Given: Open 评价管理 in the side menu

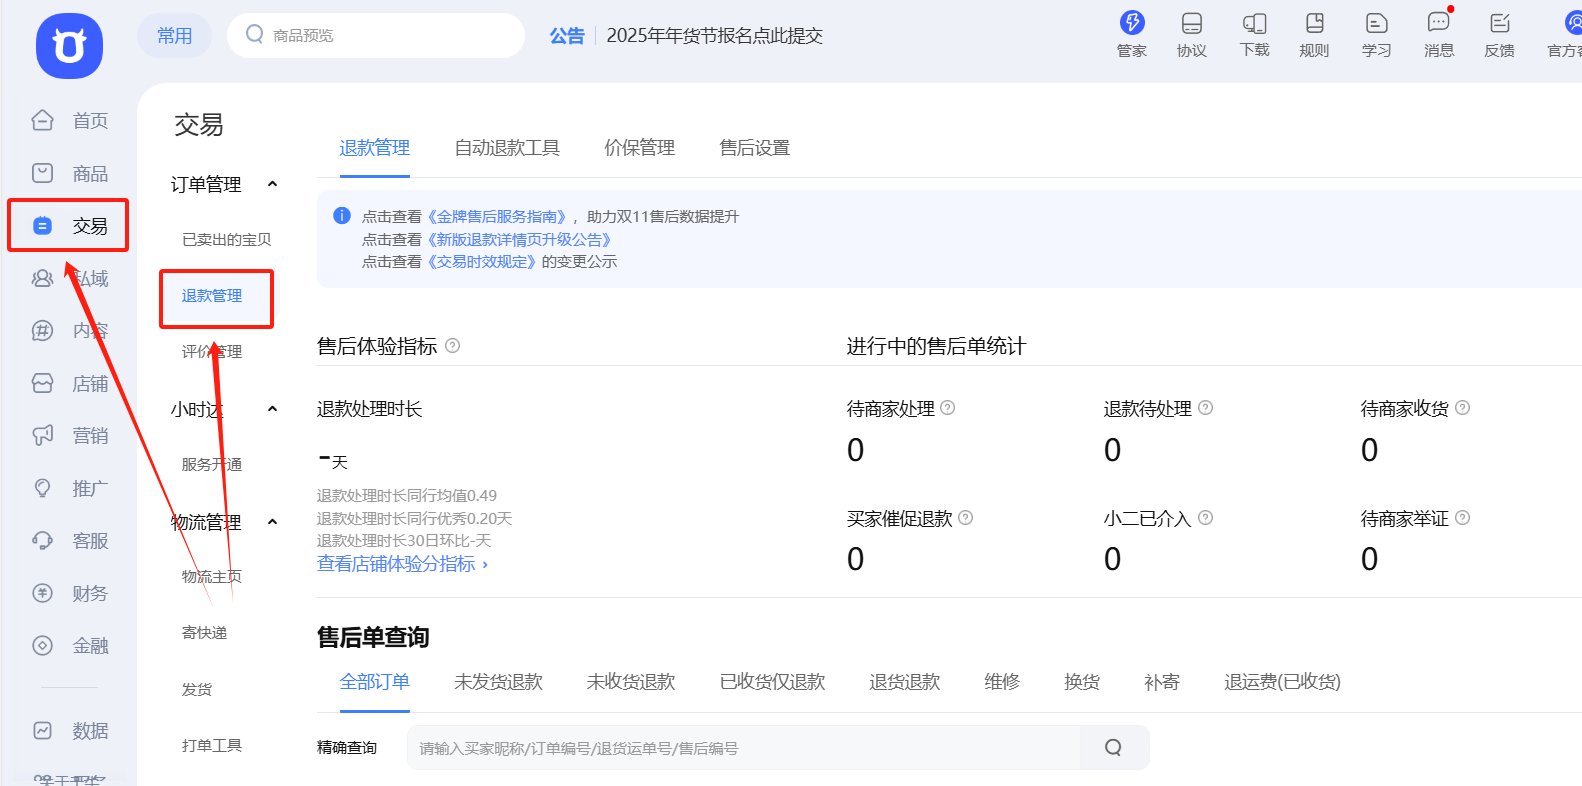Looking at the screenshot, I should point(212,352).
